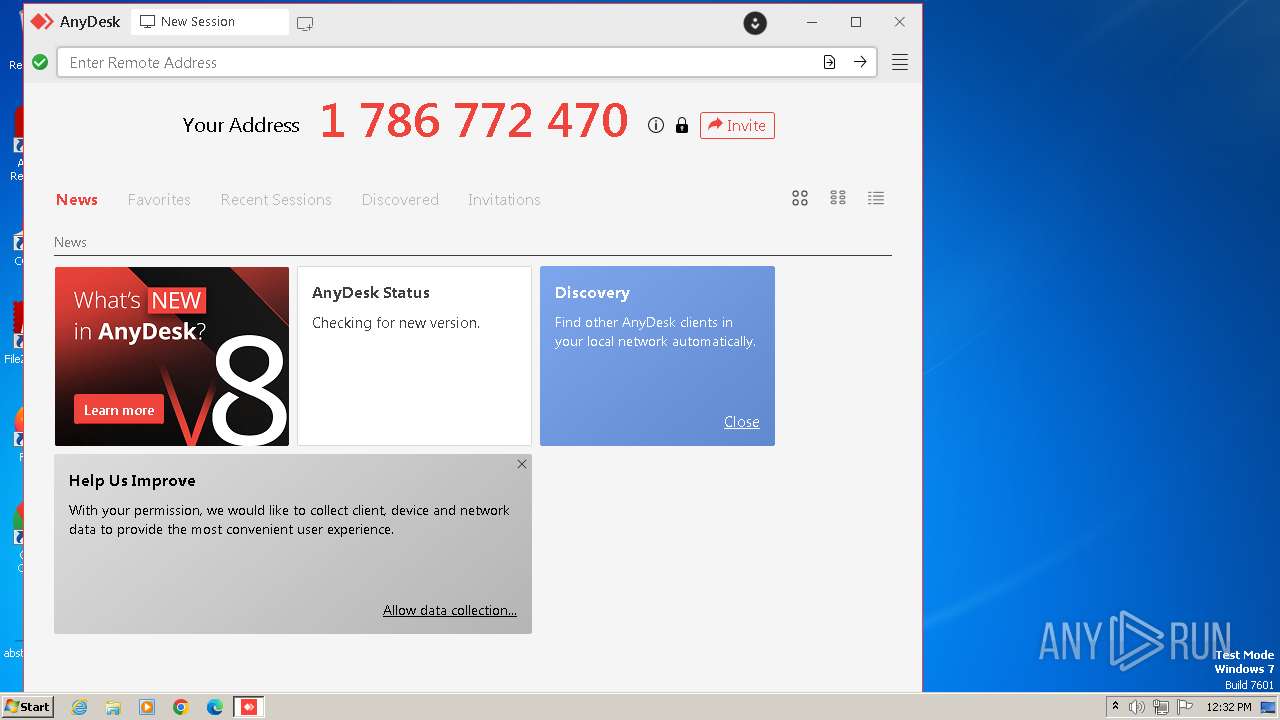
Task: Go to the Invitations tab
Action: pos(504,200)
